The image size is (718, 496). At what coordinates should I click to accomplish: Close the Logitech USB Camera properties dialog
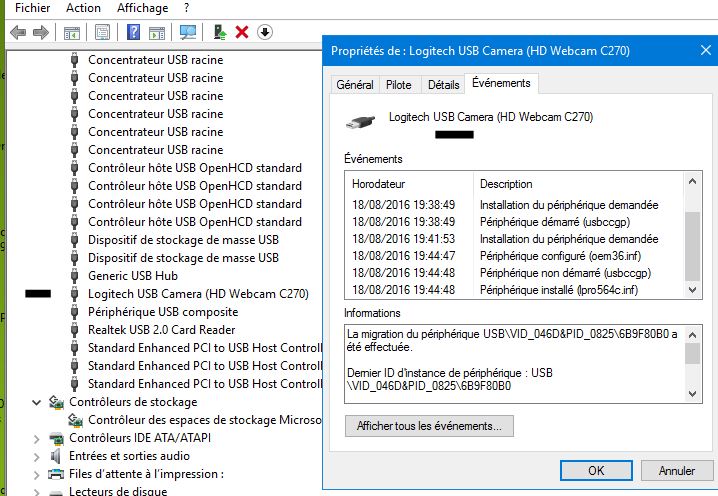[x=706, y=50]
